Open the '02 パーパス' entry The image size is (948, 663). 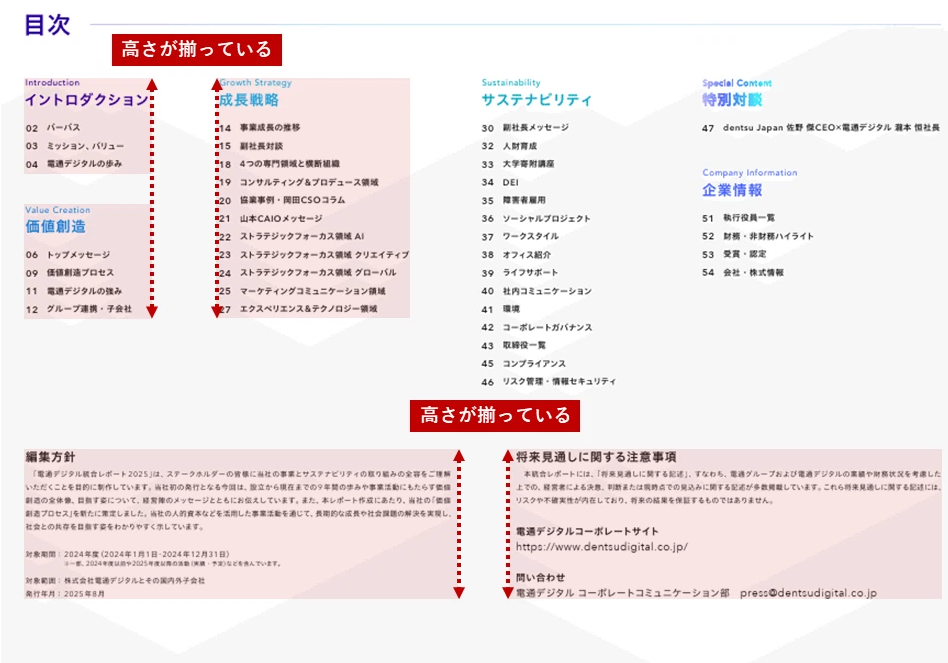click(x=53, y=128)
